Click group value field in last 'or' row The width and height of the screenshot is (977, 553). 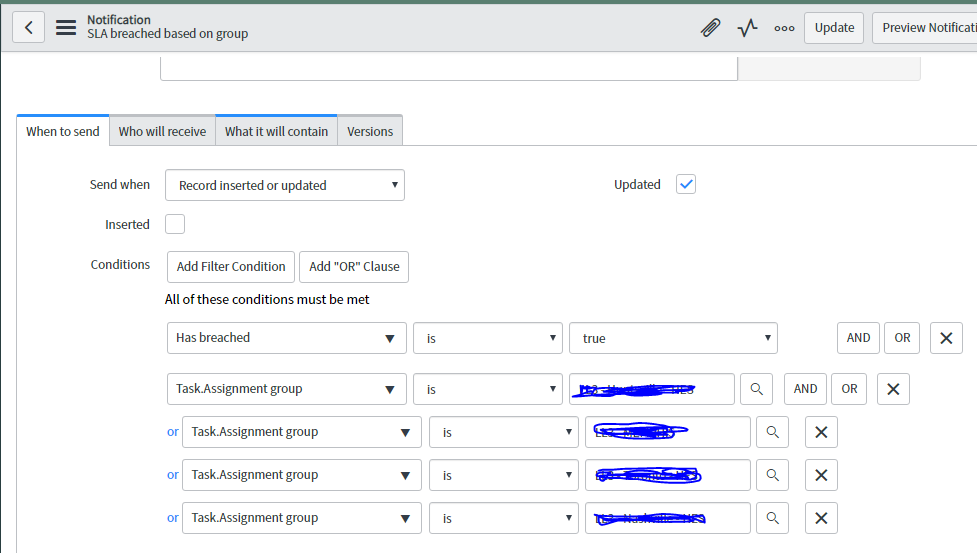point(668,518)
